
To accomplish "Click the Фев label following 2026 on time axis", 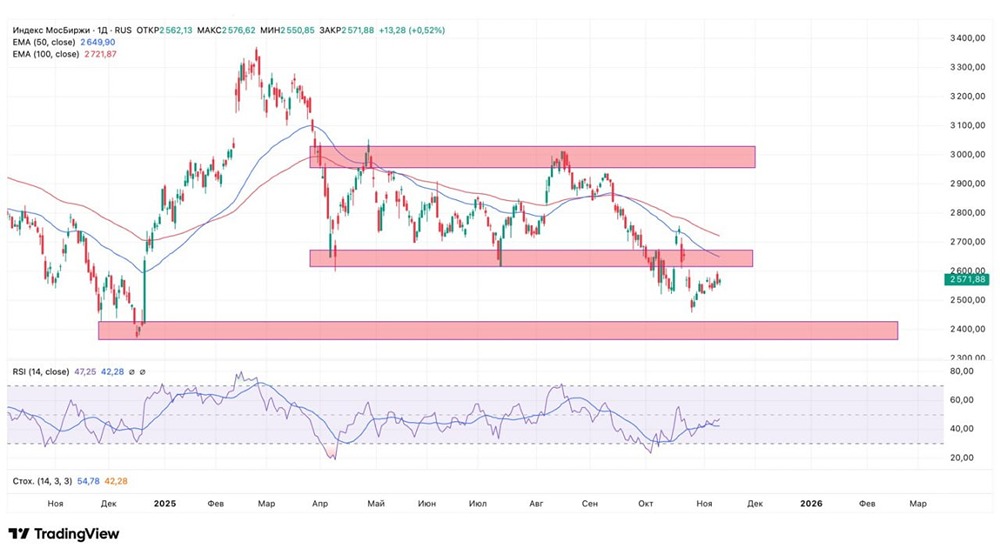I will [x=867, y=503].
